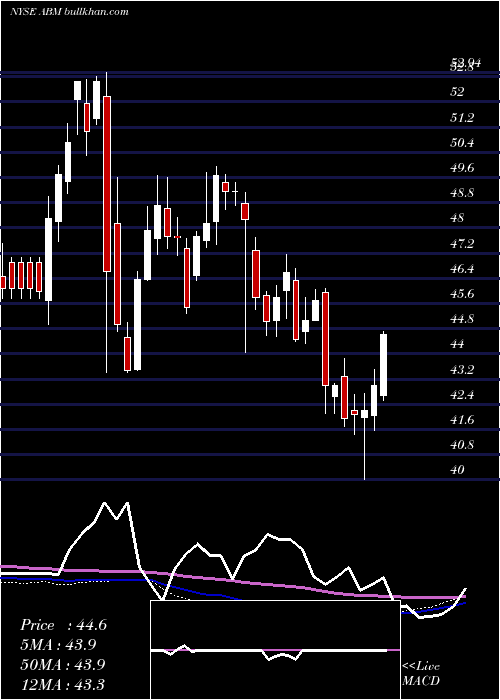Click the 43.2 price axis label
The height and width of the screenshot is (700, 500).
[461, 370]
